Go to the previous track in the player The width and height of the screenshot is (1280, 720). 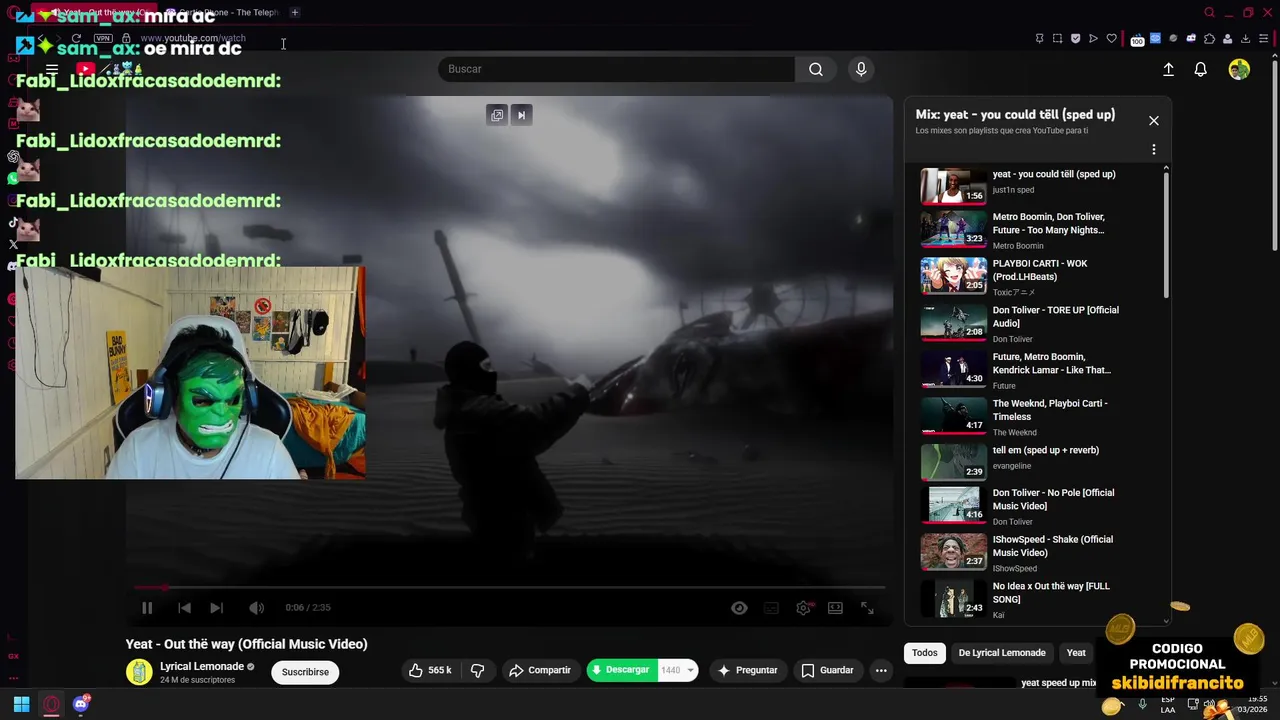(184, 608)
